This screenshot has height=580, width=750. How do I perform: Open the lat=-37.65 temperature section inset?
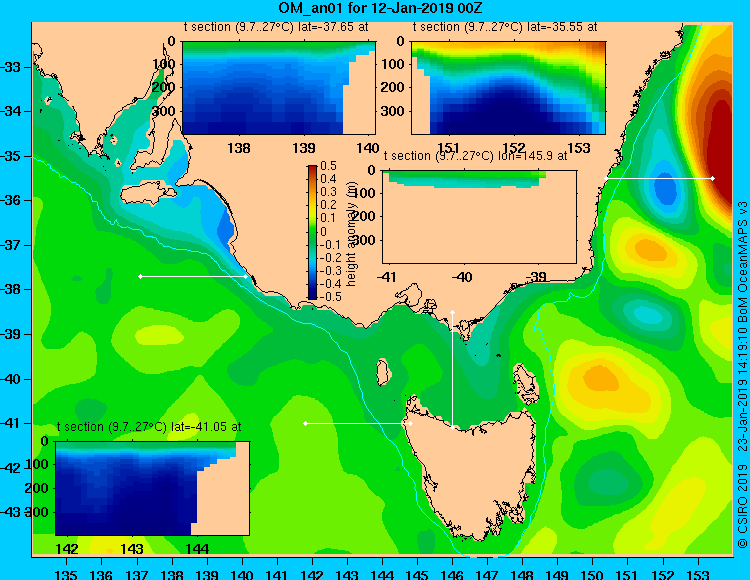[x=279, y=88]
